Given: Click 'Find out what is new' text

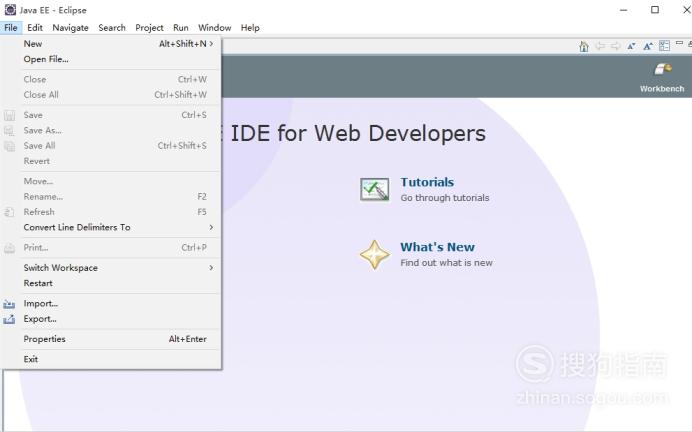Looking at the screenshot, I should coord(446,263).
